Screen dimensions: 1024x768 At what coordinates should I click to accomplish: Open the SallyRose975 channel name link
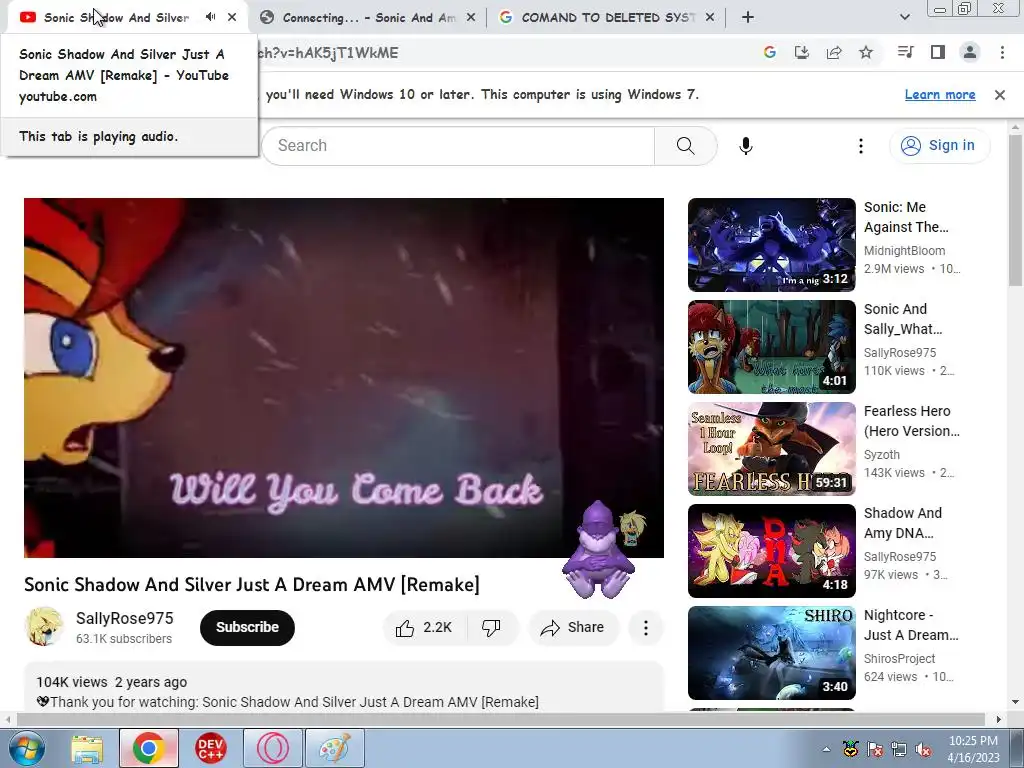pyautogui.click(x=125, y=618)
